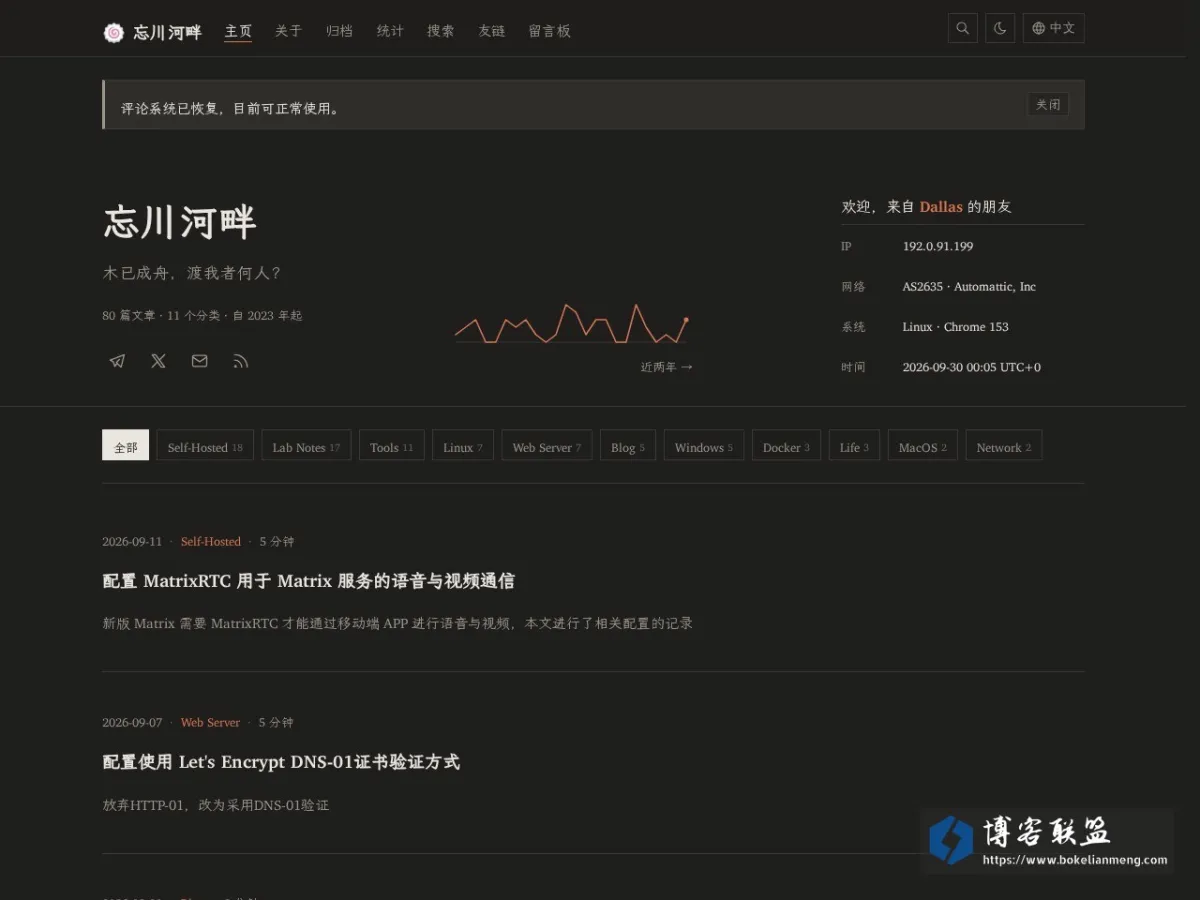1200x900 pixels.
Task: Open the 近两年 → link
Action: 667,367
